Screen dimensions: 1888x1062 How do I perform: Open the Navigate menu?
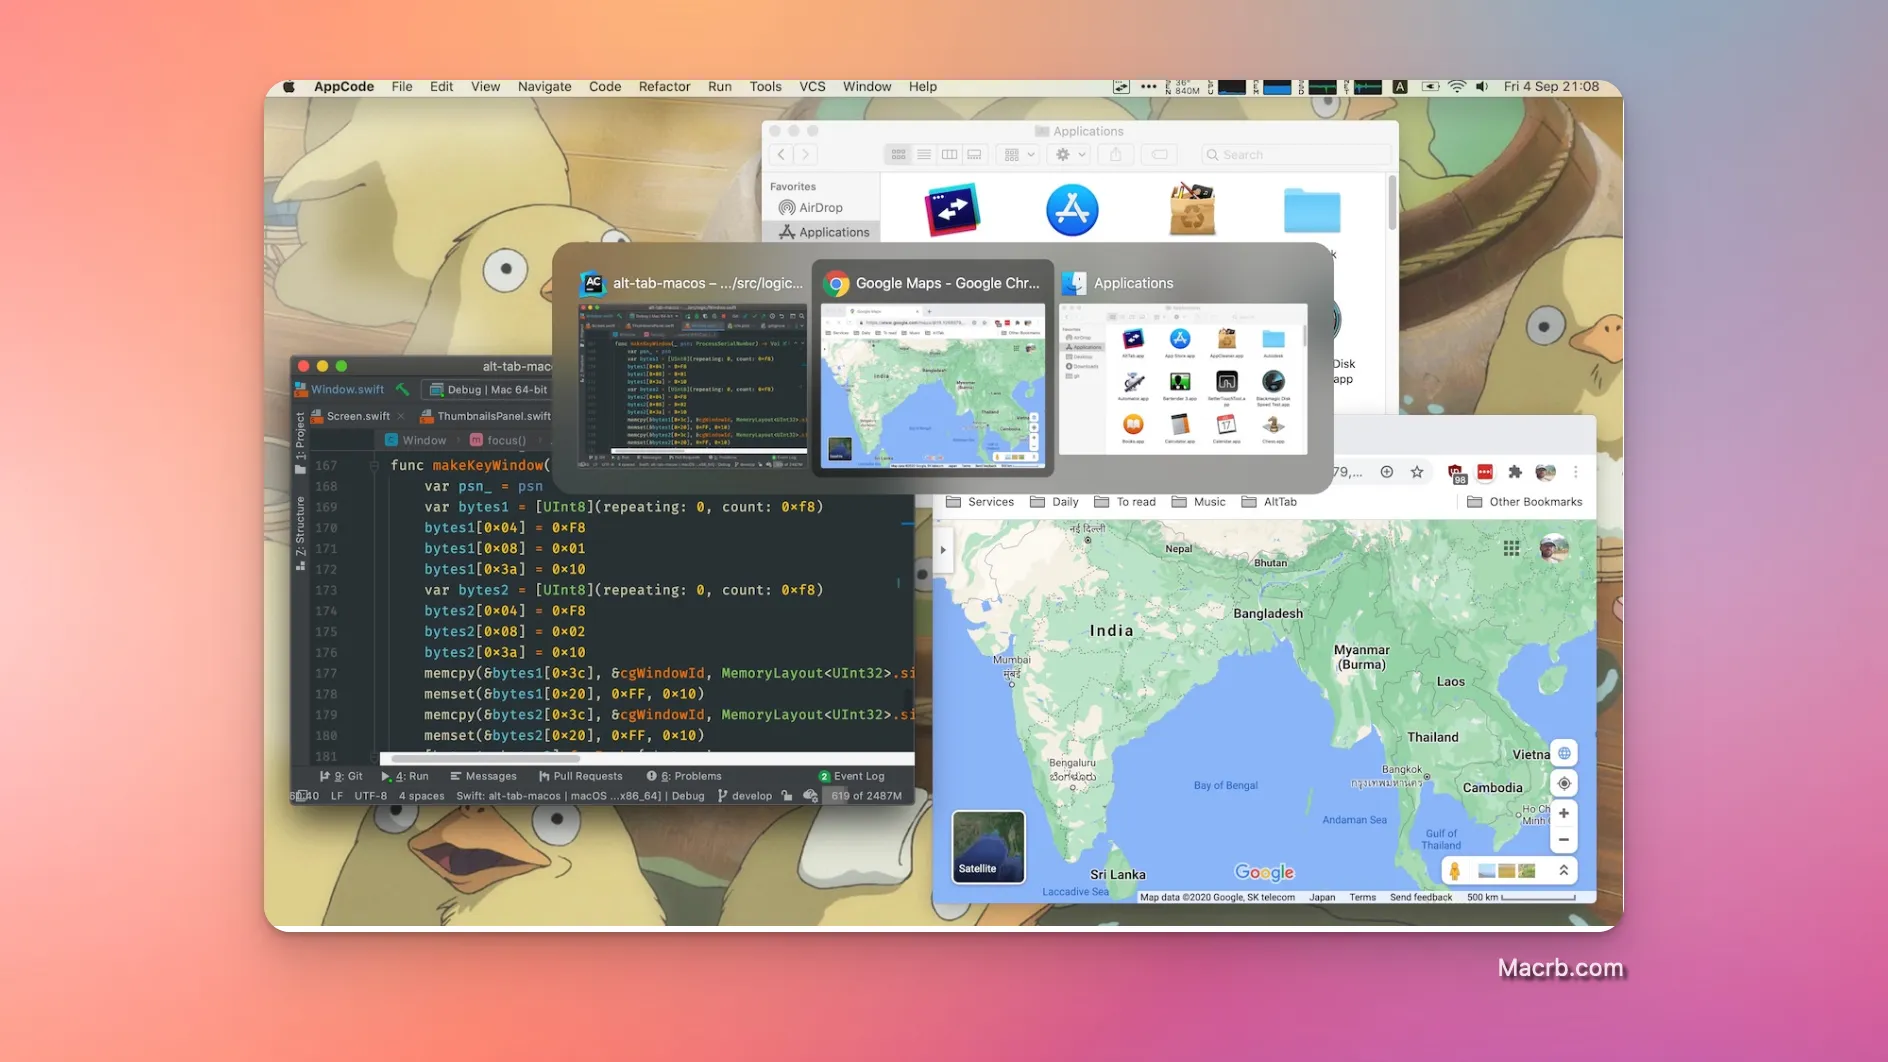(x=544, y=87)
